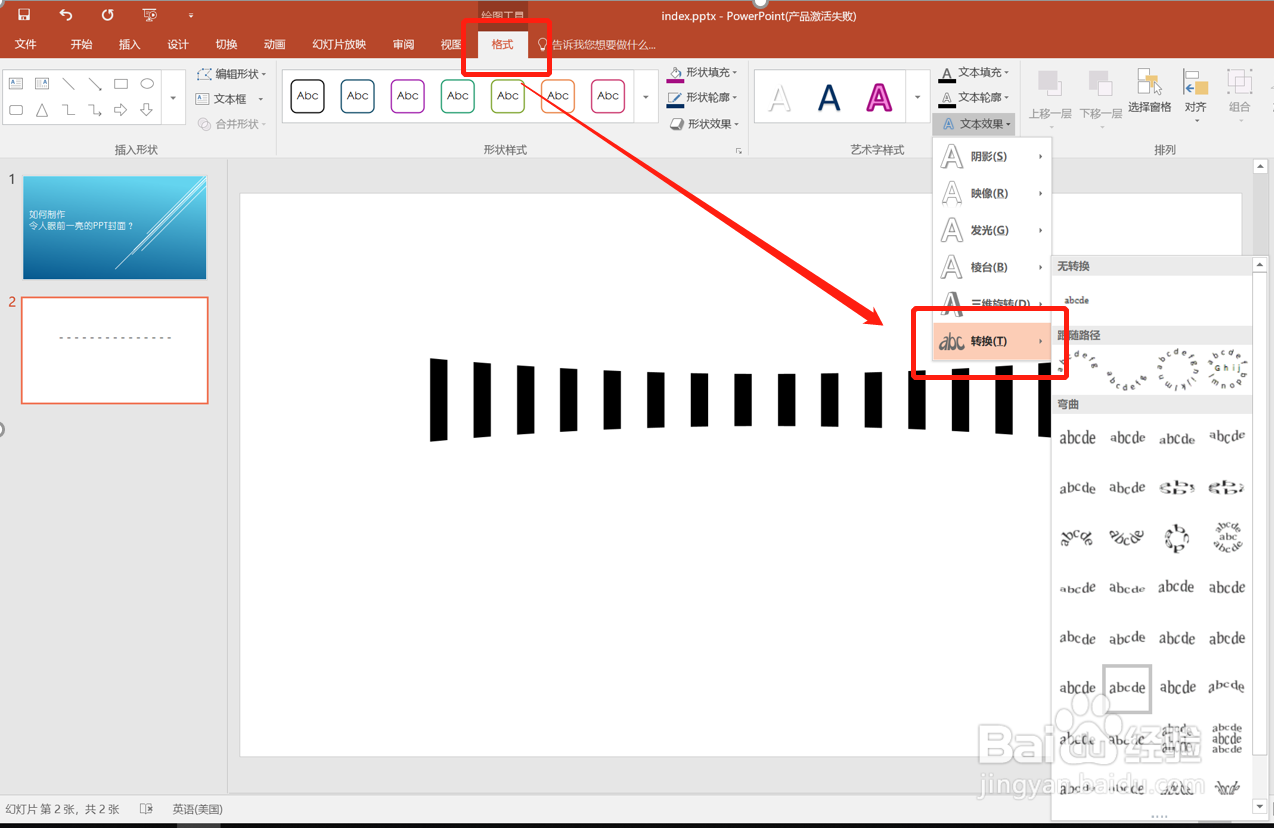Apply the purple outline Abc shape style
The width and height of the screenshot is (1274, 828).
[408, 96]
